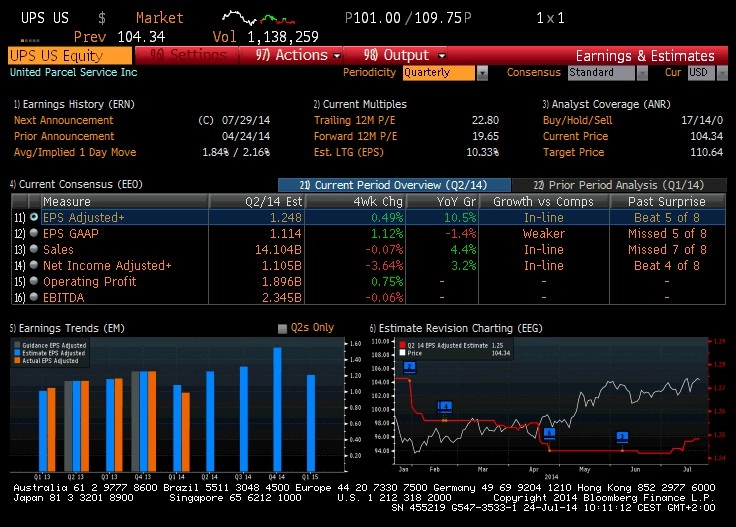Screen dimensions: 736x527
Task: Click the Q2/14 Est column header
Action: pyautogui.click(x=257, y=201)
